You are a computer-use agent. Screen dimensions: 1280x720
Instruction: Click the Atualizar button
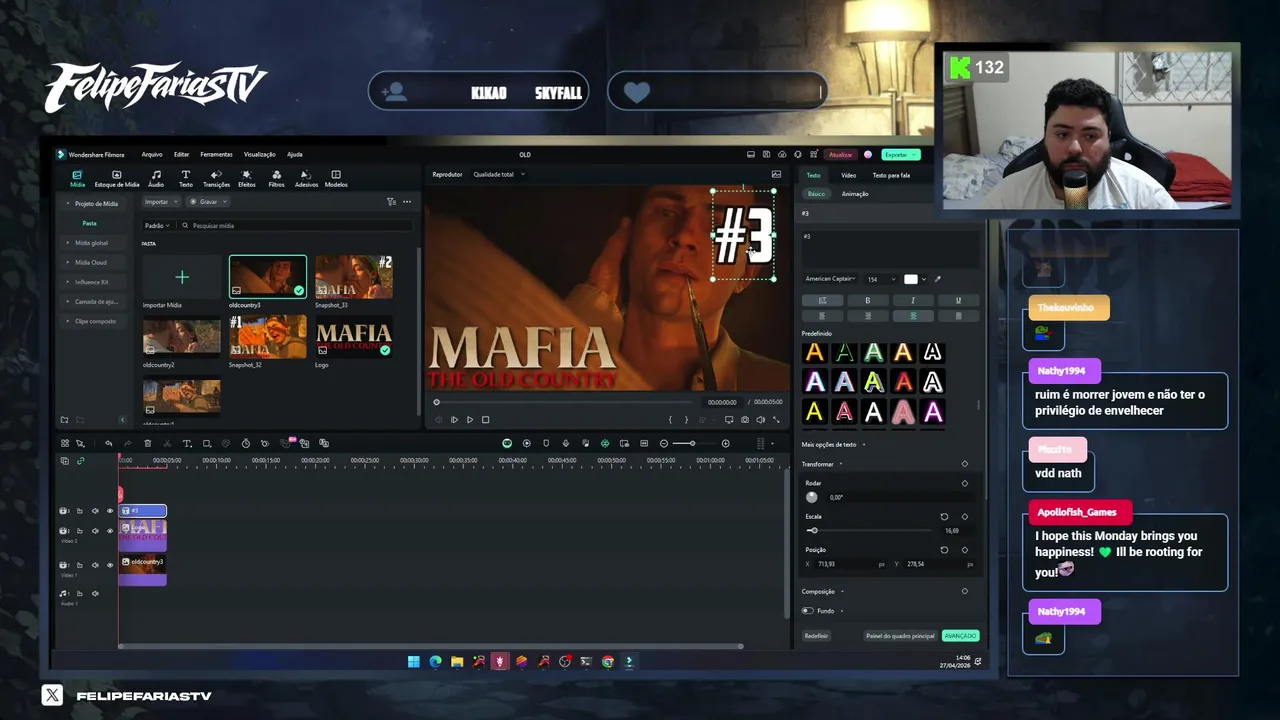[840, 155]
